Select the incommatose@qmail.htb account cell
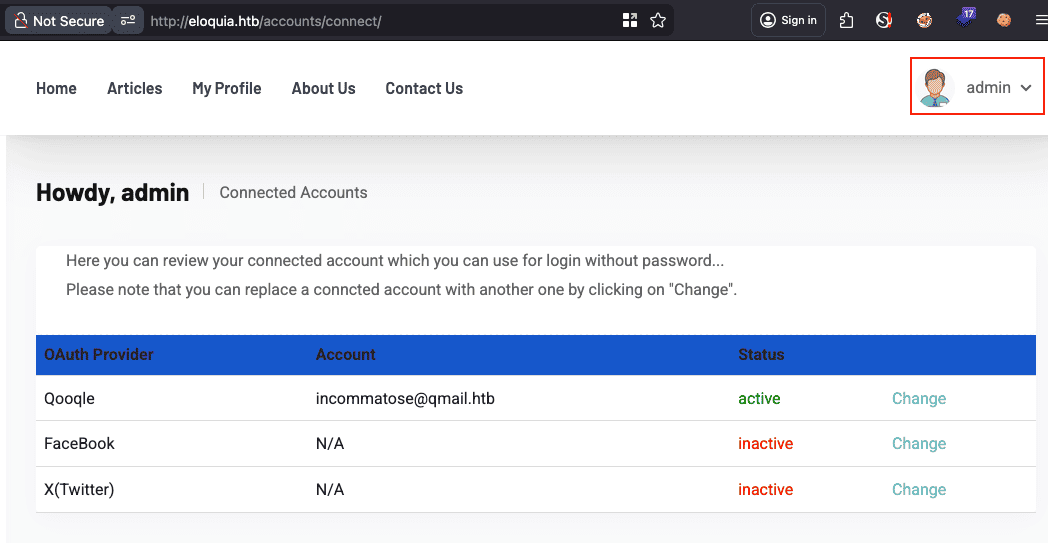1048x543 pixels. [x=405, y=399]
